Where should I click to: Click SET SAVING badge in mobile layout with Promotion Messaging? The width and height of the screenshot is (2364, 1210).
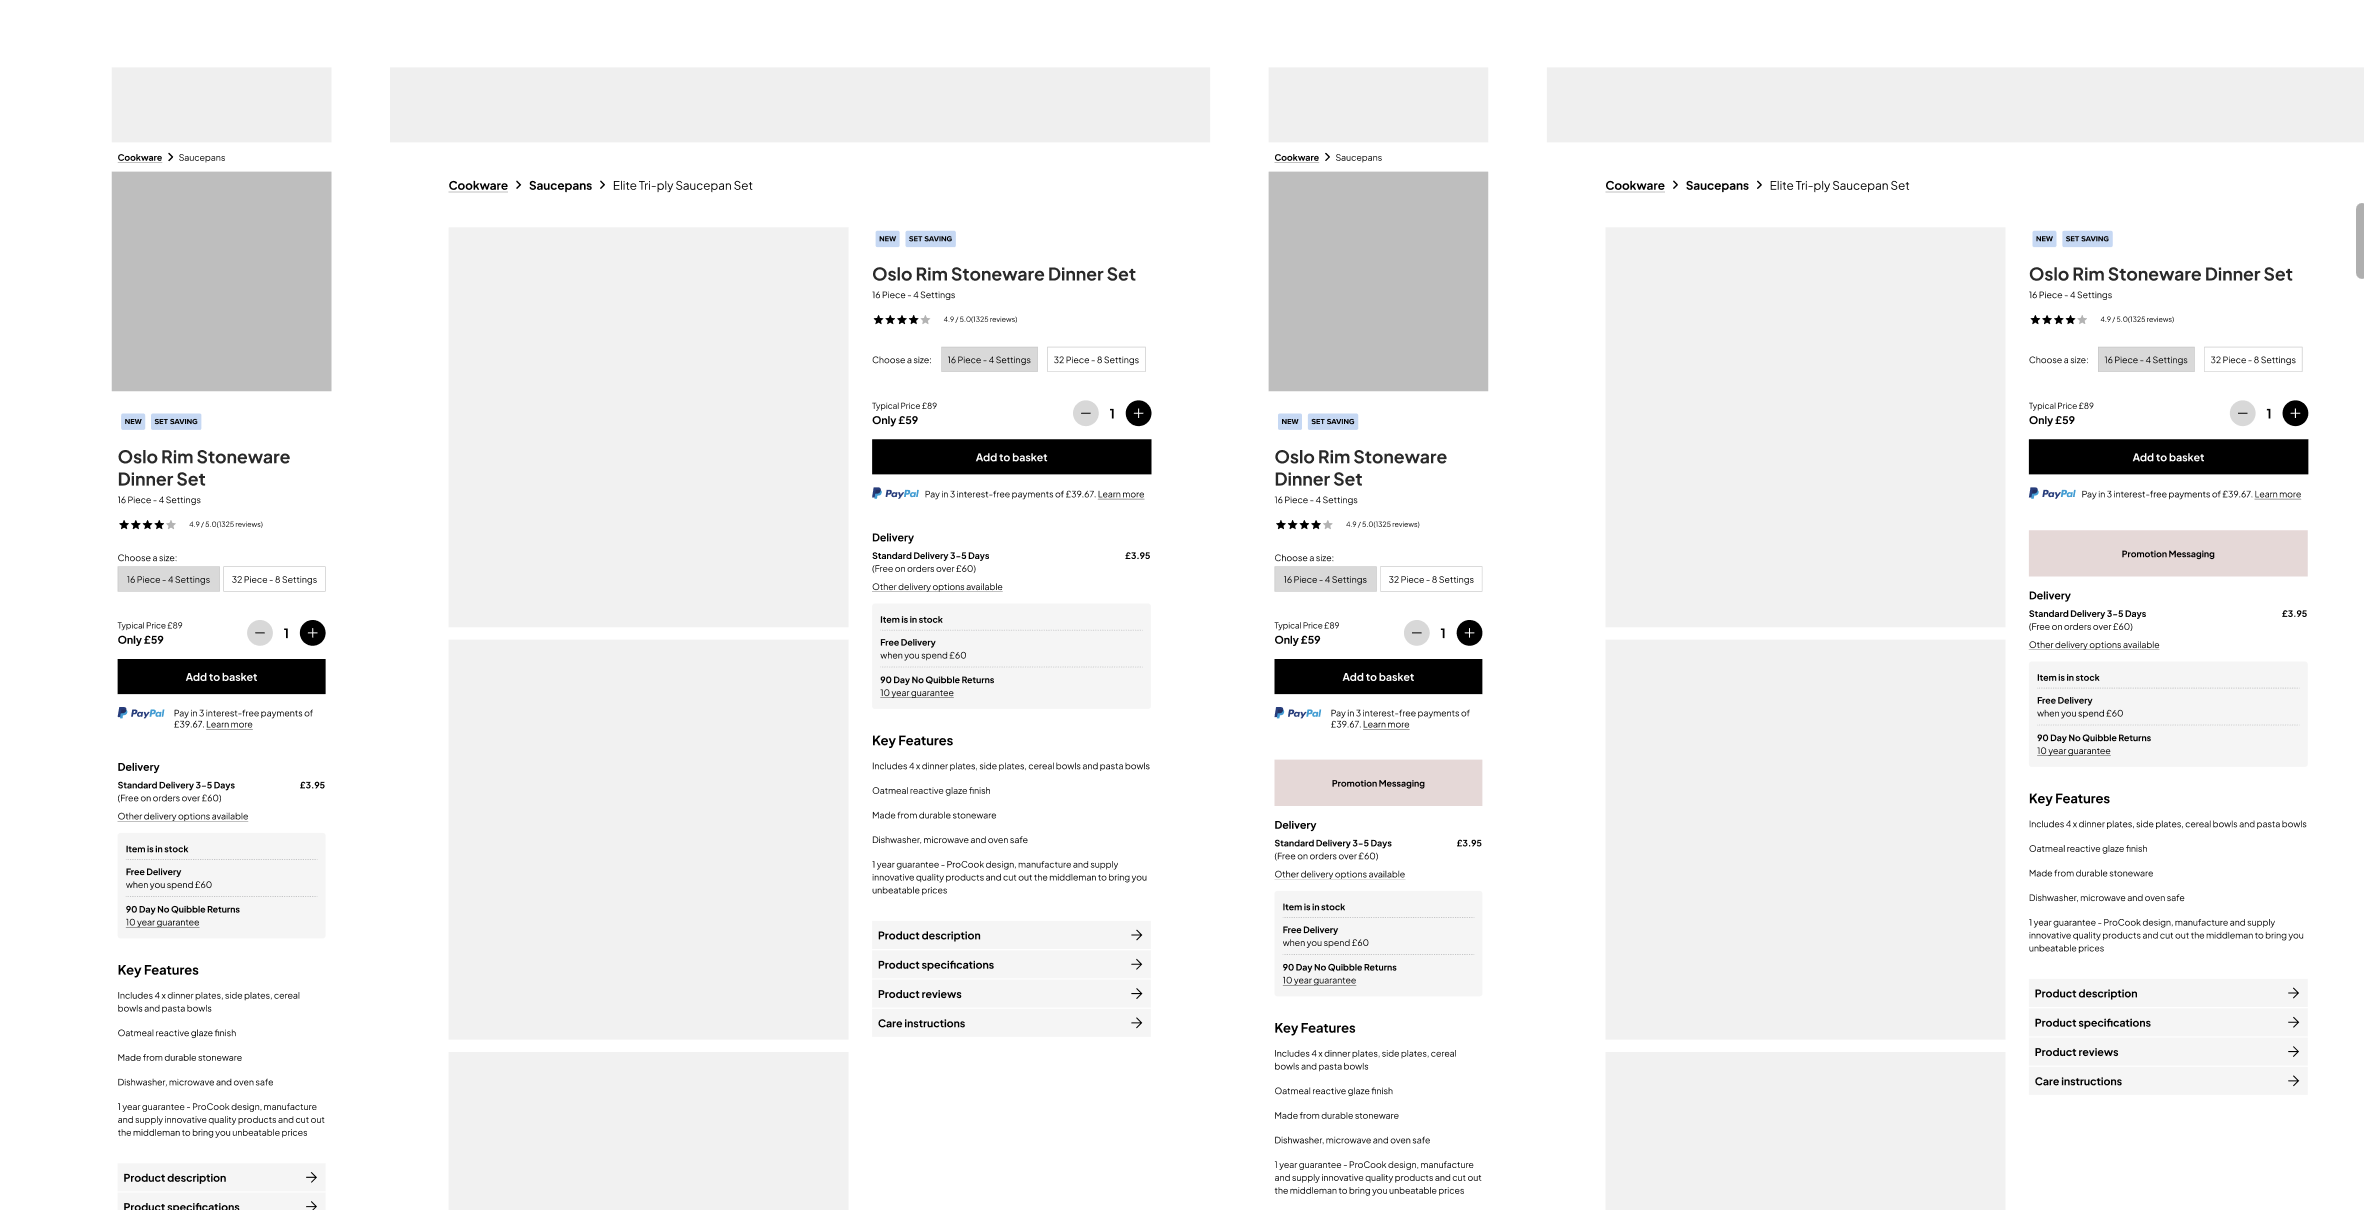point(1333,422)
